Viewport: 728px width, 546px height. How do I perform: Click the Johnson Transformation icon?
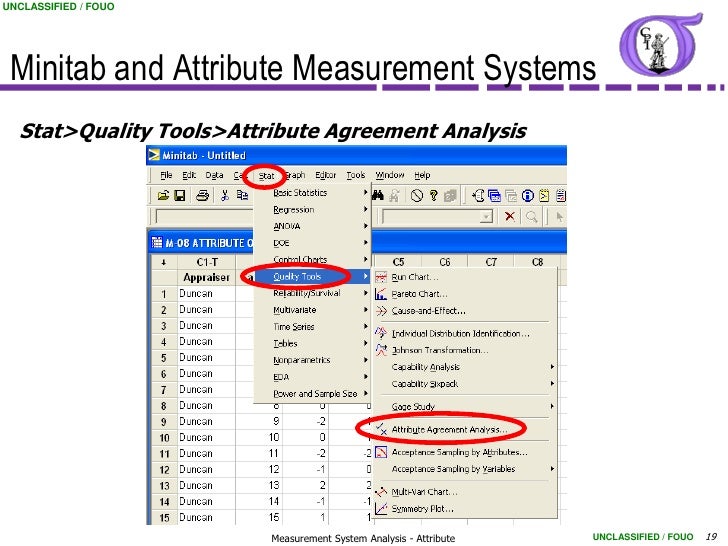click(381, 350)
